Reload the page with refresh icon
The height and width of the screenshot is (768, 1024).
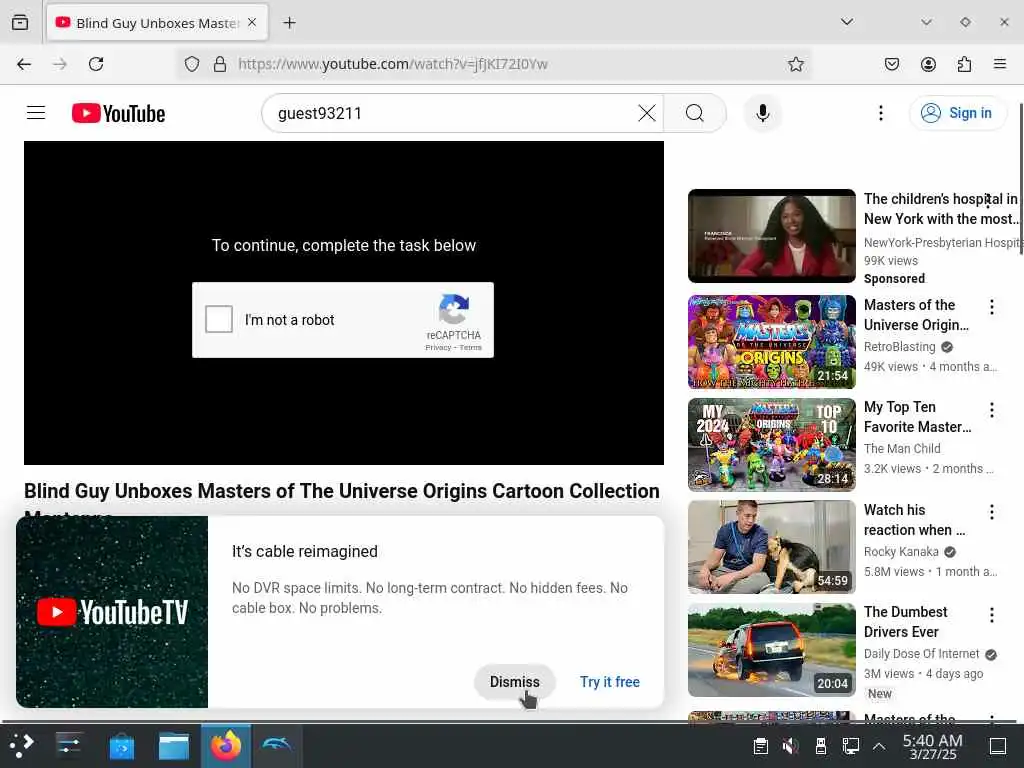tap(96, 64)
